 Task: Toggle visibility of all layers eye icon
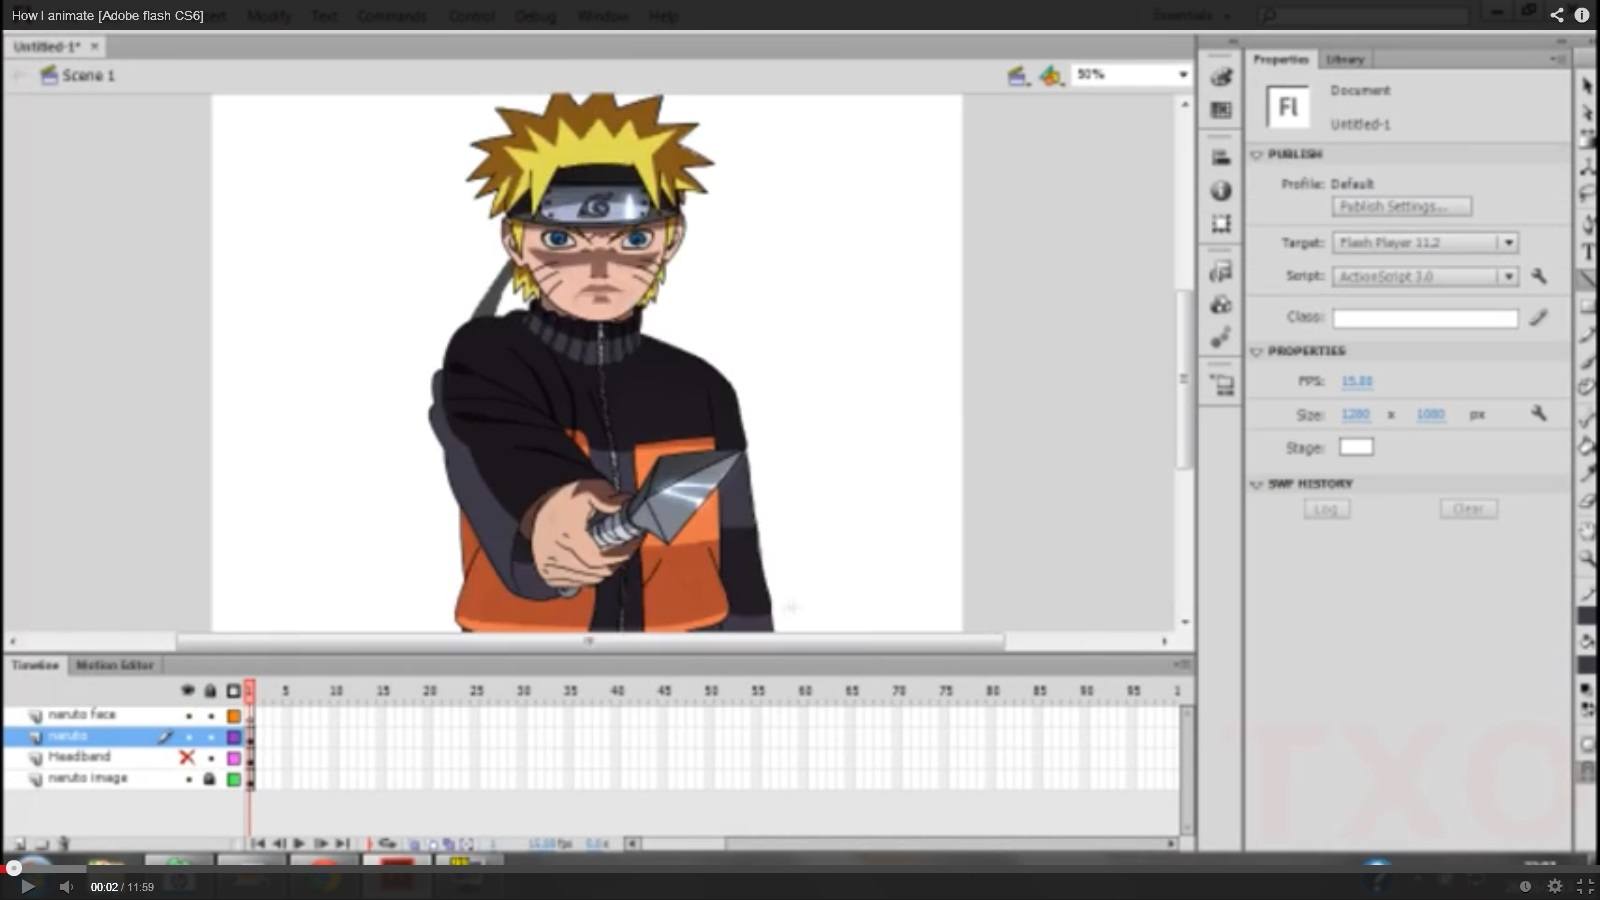point(187,691)
